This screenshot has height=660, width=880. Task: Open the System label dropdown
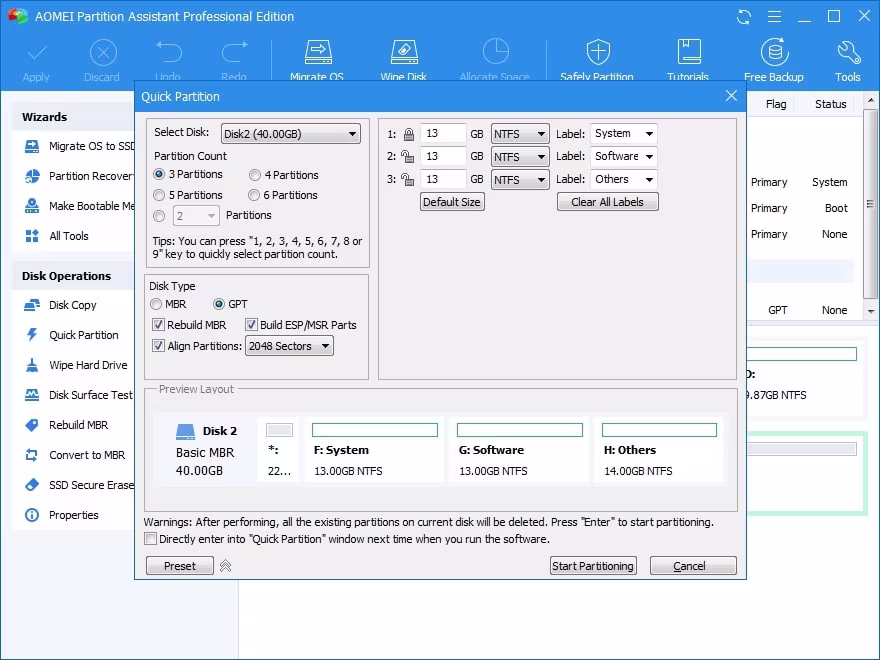(x=624, y=134)
